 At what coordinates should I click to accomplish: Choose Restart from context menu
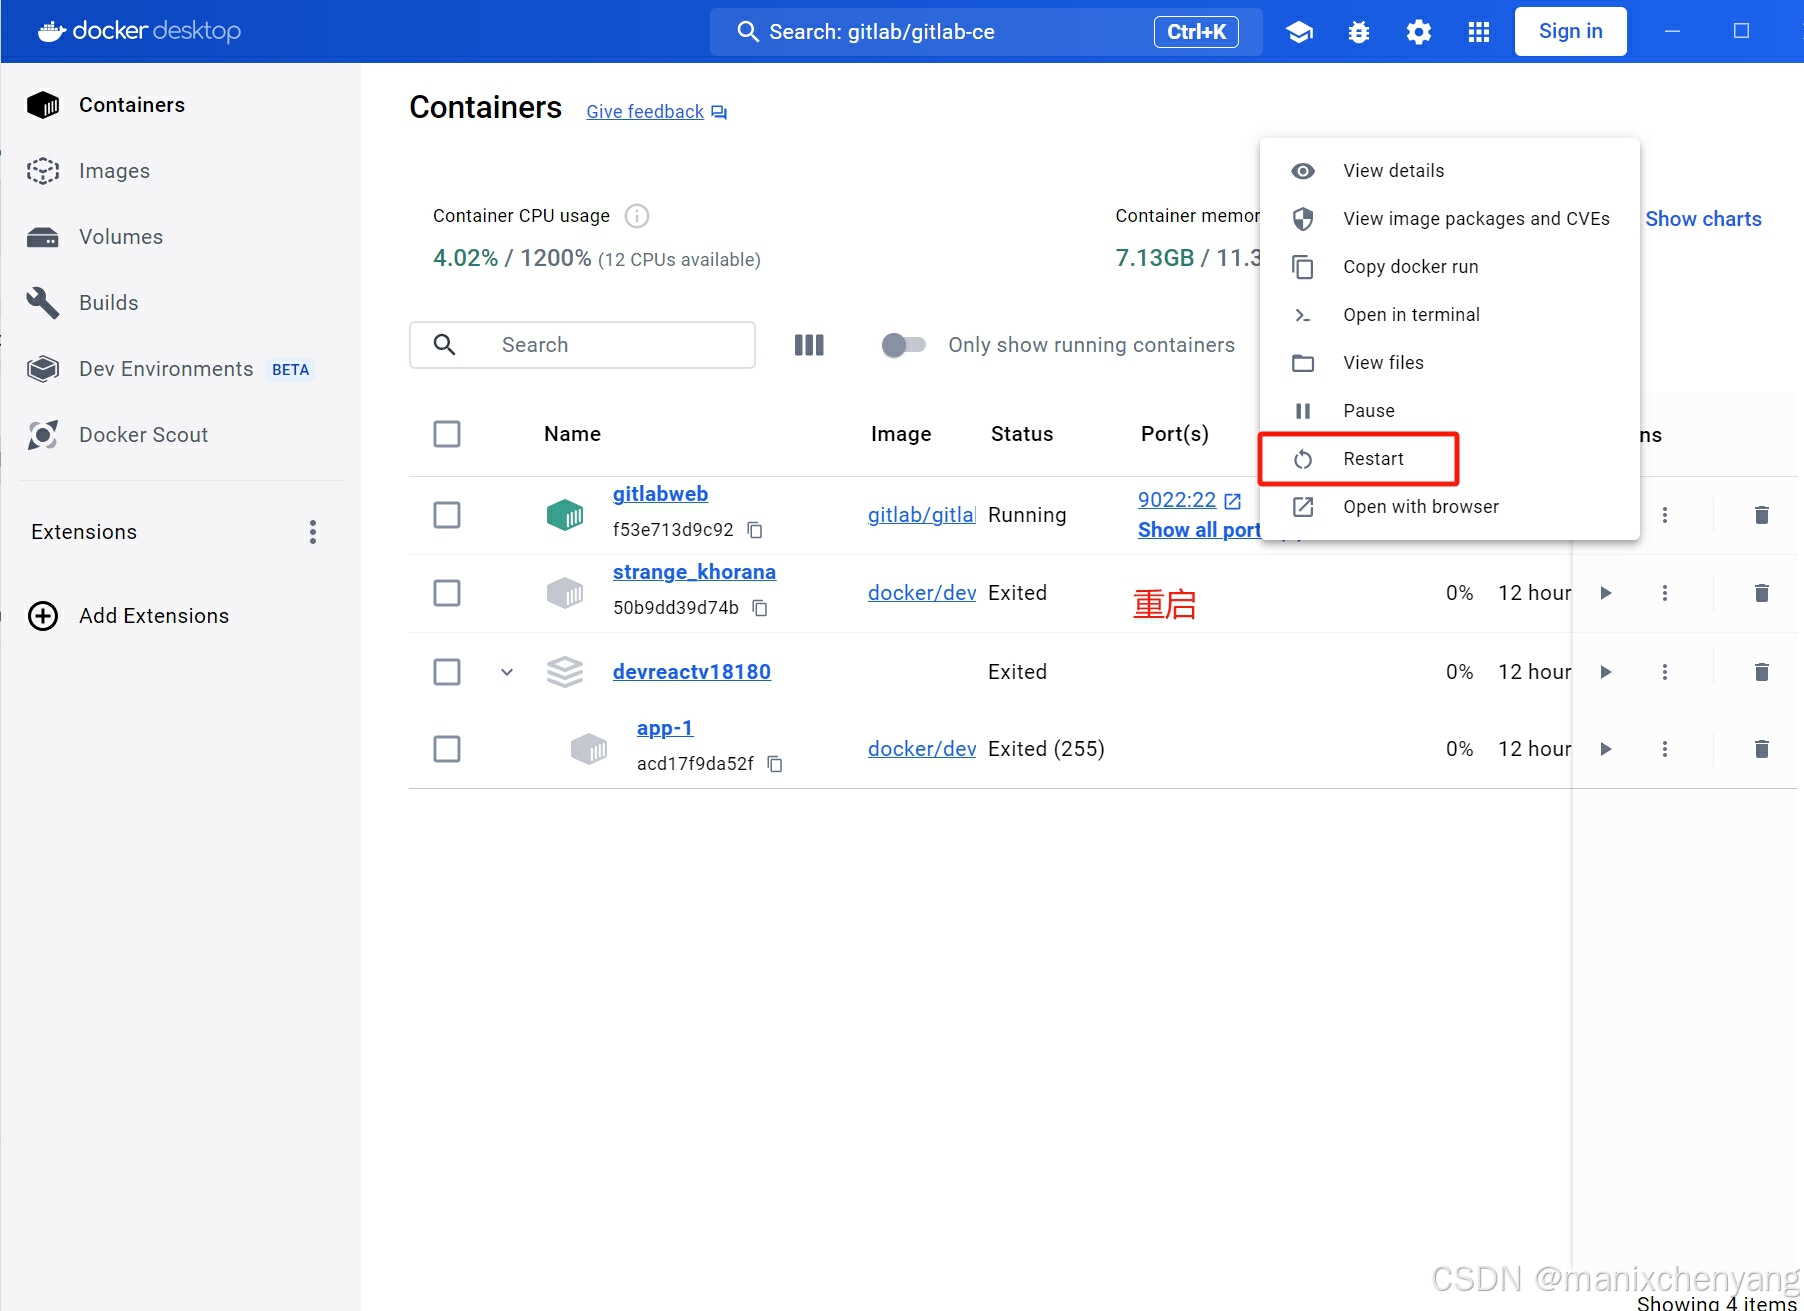coord(1449,459)
